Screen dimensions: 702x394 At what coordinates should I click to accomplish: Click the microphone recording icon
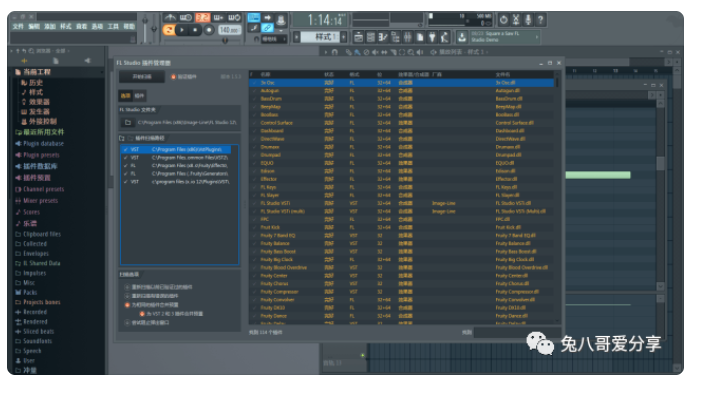pos(528,20)
